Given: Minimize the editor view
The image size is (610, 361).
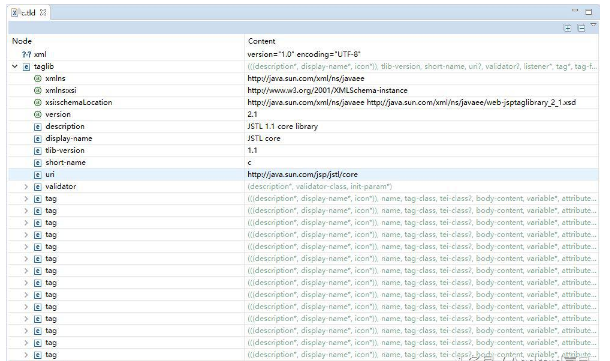Looking at the screenshot, I should point(575,11).
